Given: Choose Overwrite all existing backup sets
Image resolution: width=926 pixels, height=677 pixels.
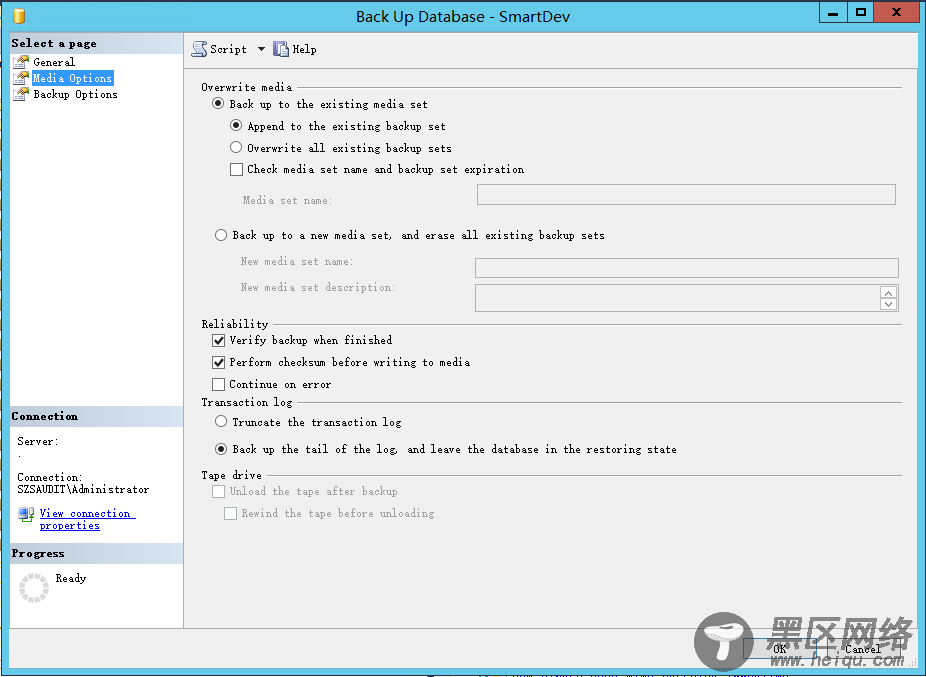Looking at the screenshot, I should (236, 147).
